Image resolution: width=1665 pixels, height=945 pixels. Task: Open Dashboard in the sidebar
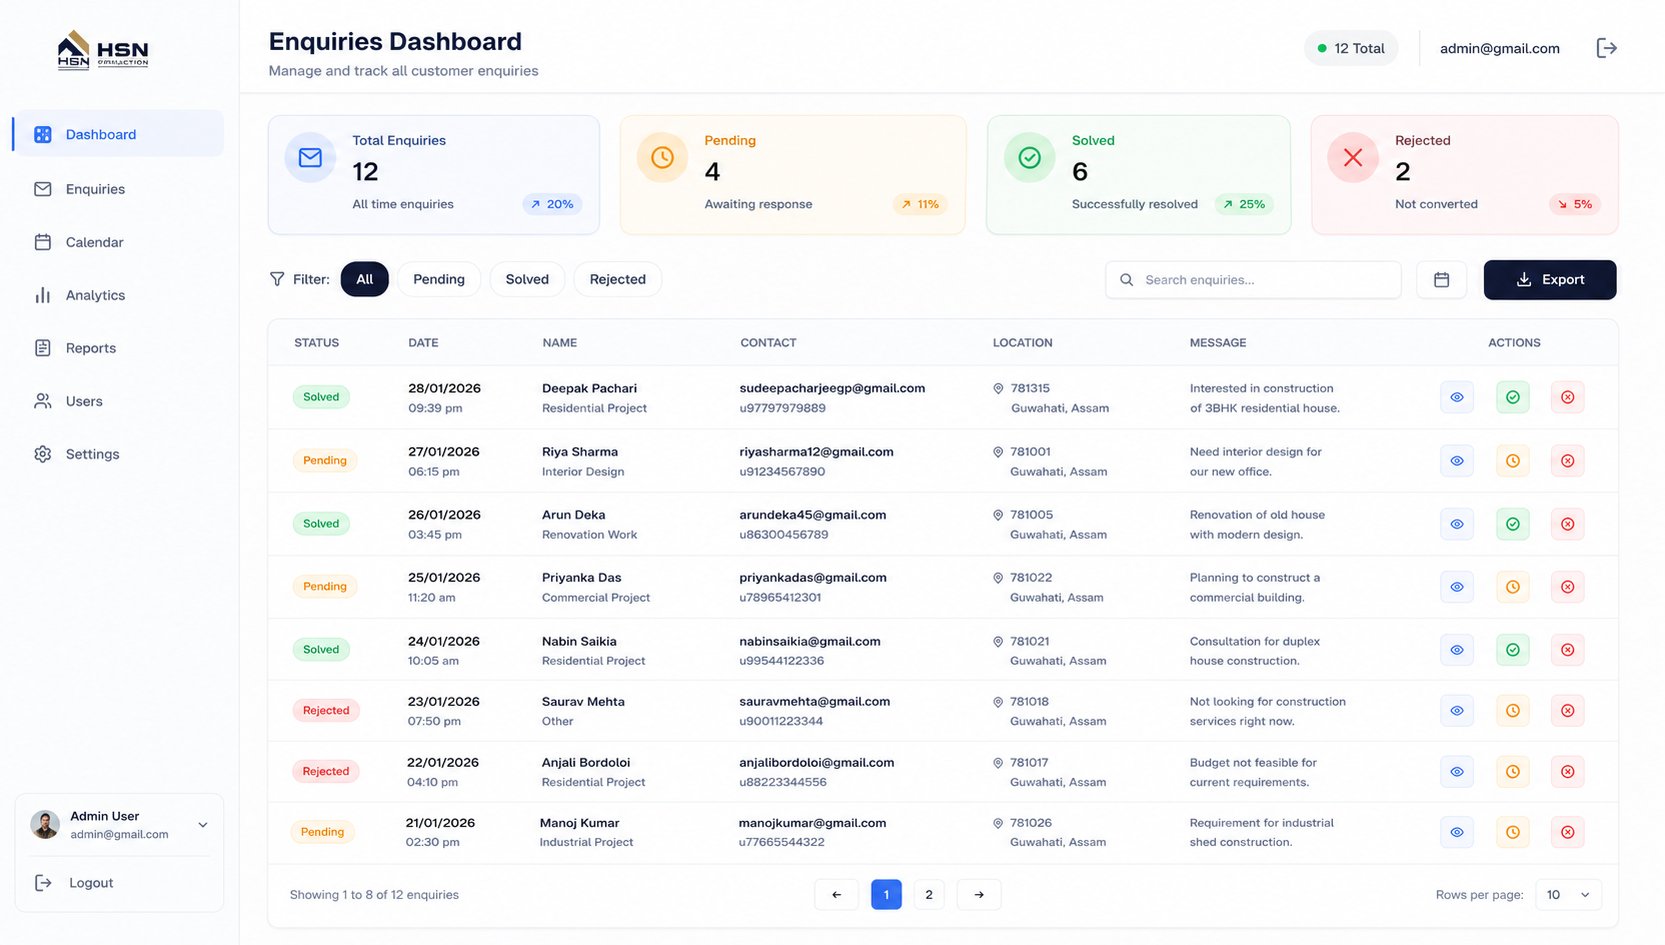pyautogui.click(x=118, y=134)
